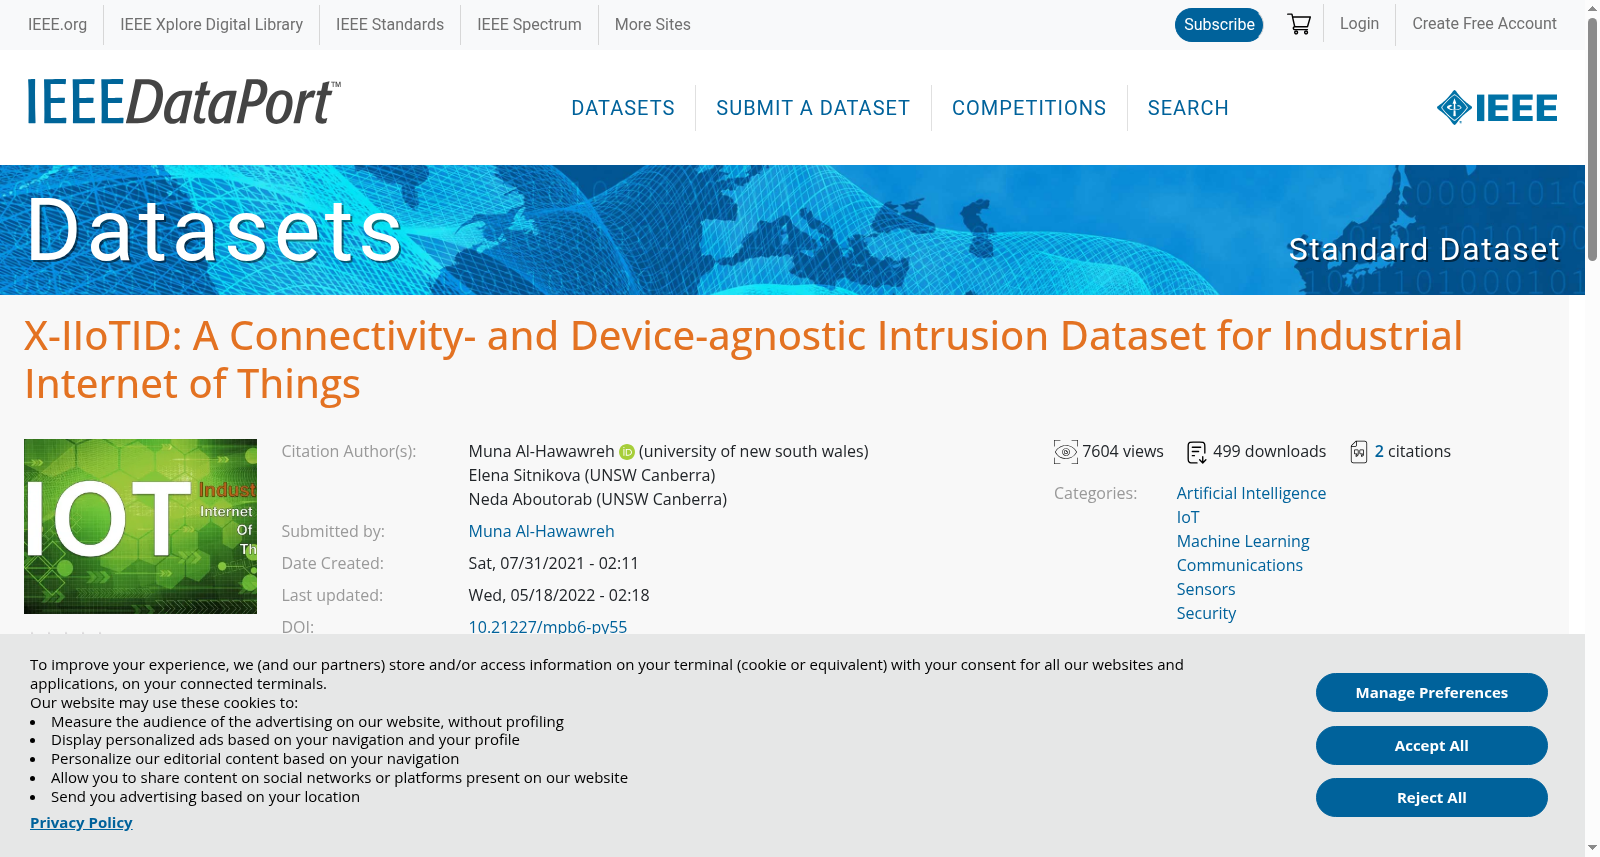Select the text '499 downloads'
The height and width of the screenshot is (857, 1600).
1270,452
